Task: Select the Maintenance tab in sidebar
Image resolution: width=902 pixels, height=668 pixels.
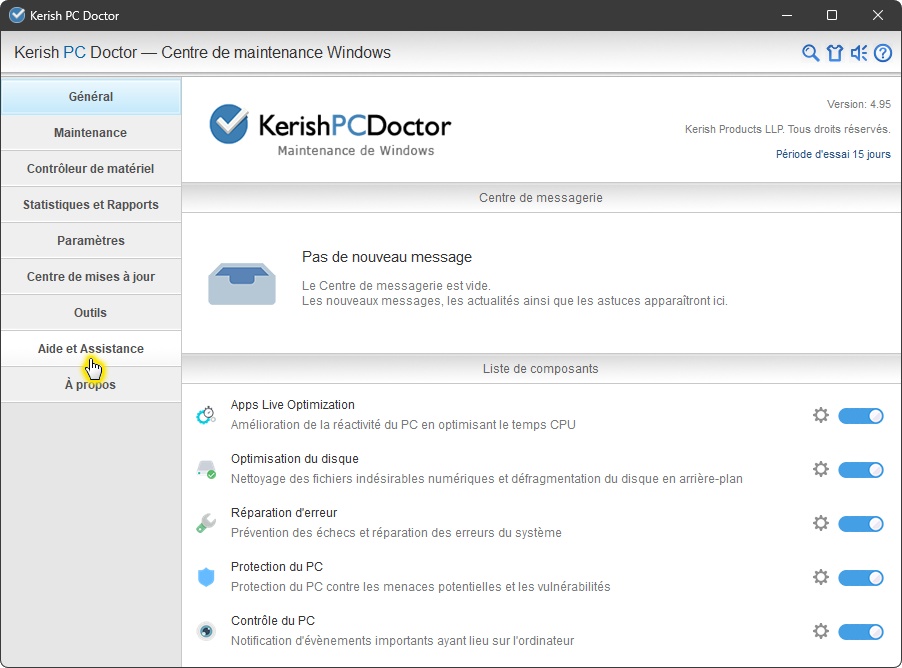Action: pyautogui.click(x=90, y=133)
